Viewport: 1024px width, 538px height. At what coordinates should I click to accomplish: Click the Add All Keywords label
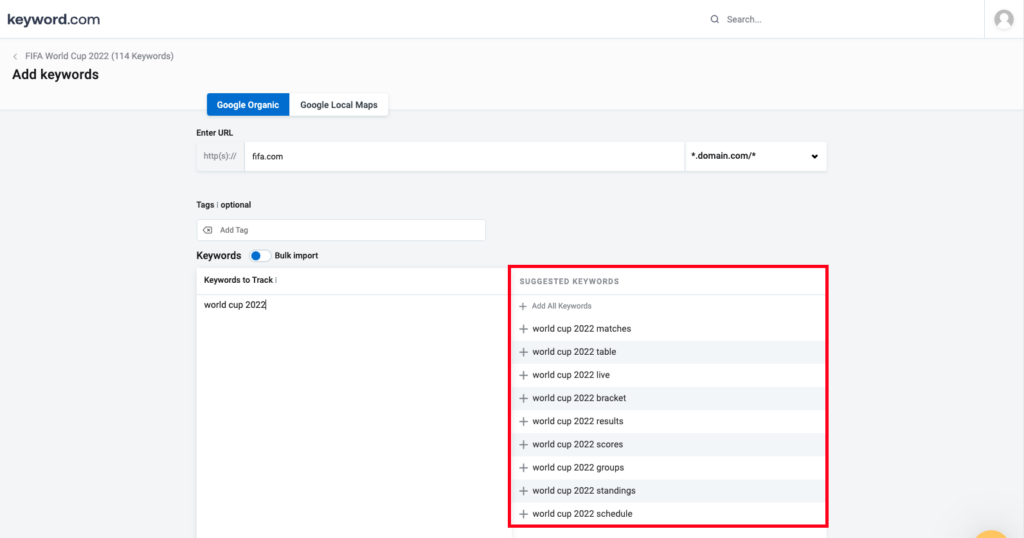pos(562,306)
